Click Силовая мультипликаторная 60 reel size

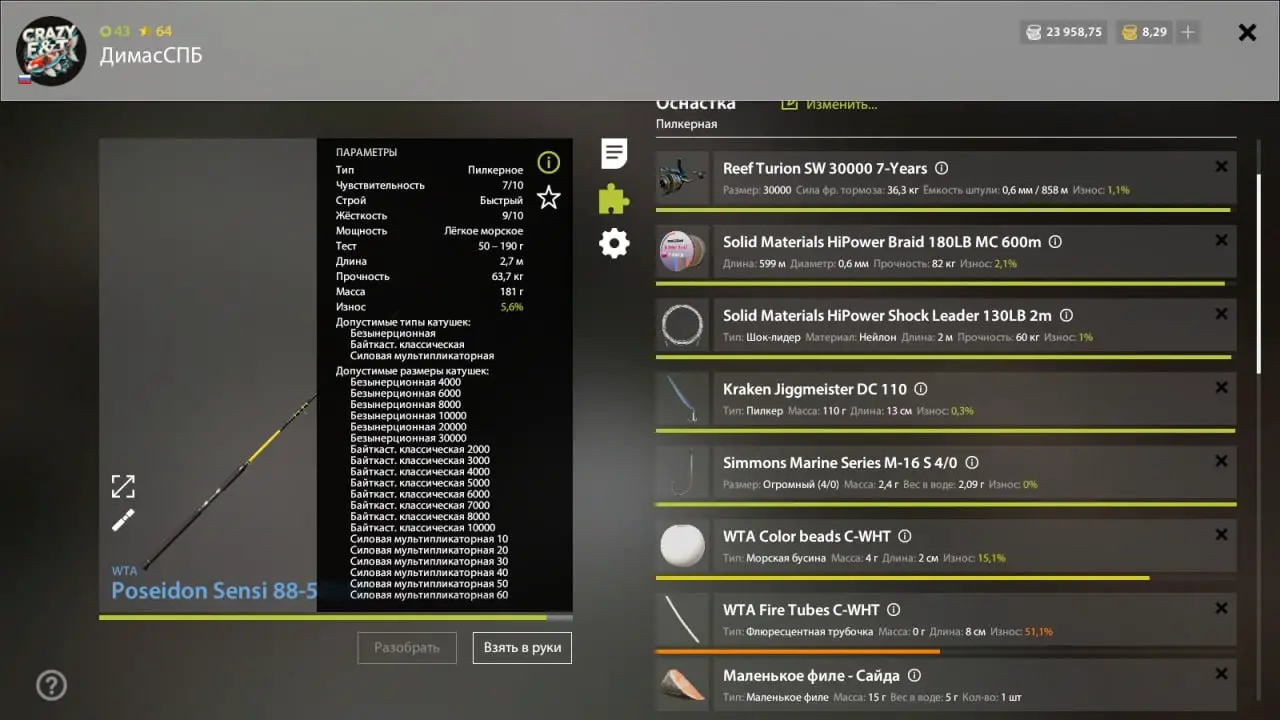(x=429, y=595)
